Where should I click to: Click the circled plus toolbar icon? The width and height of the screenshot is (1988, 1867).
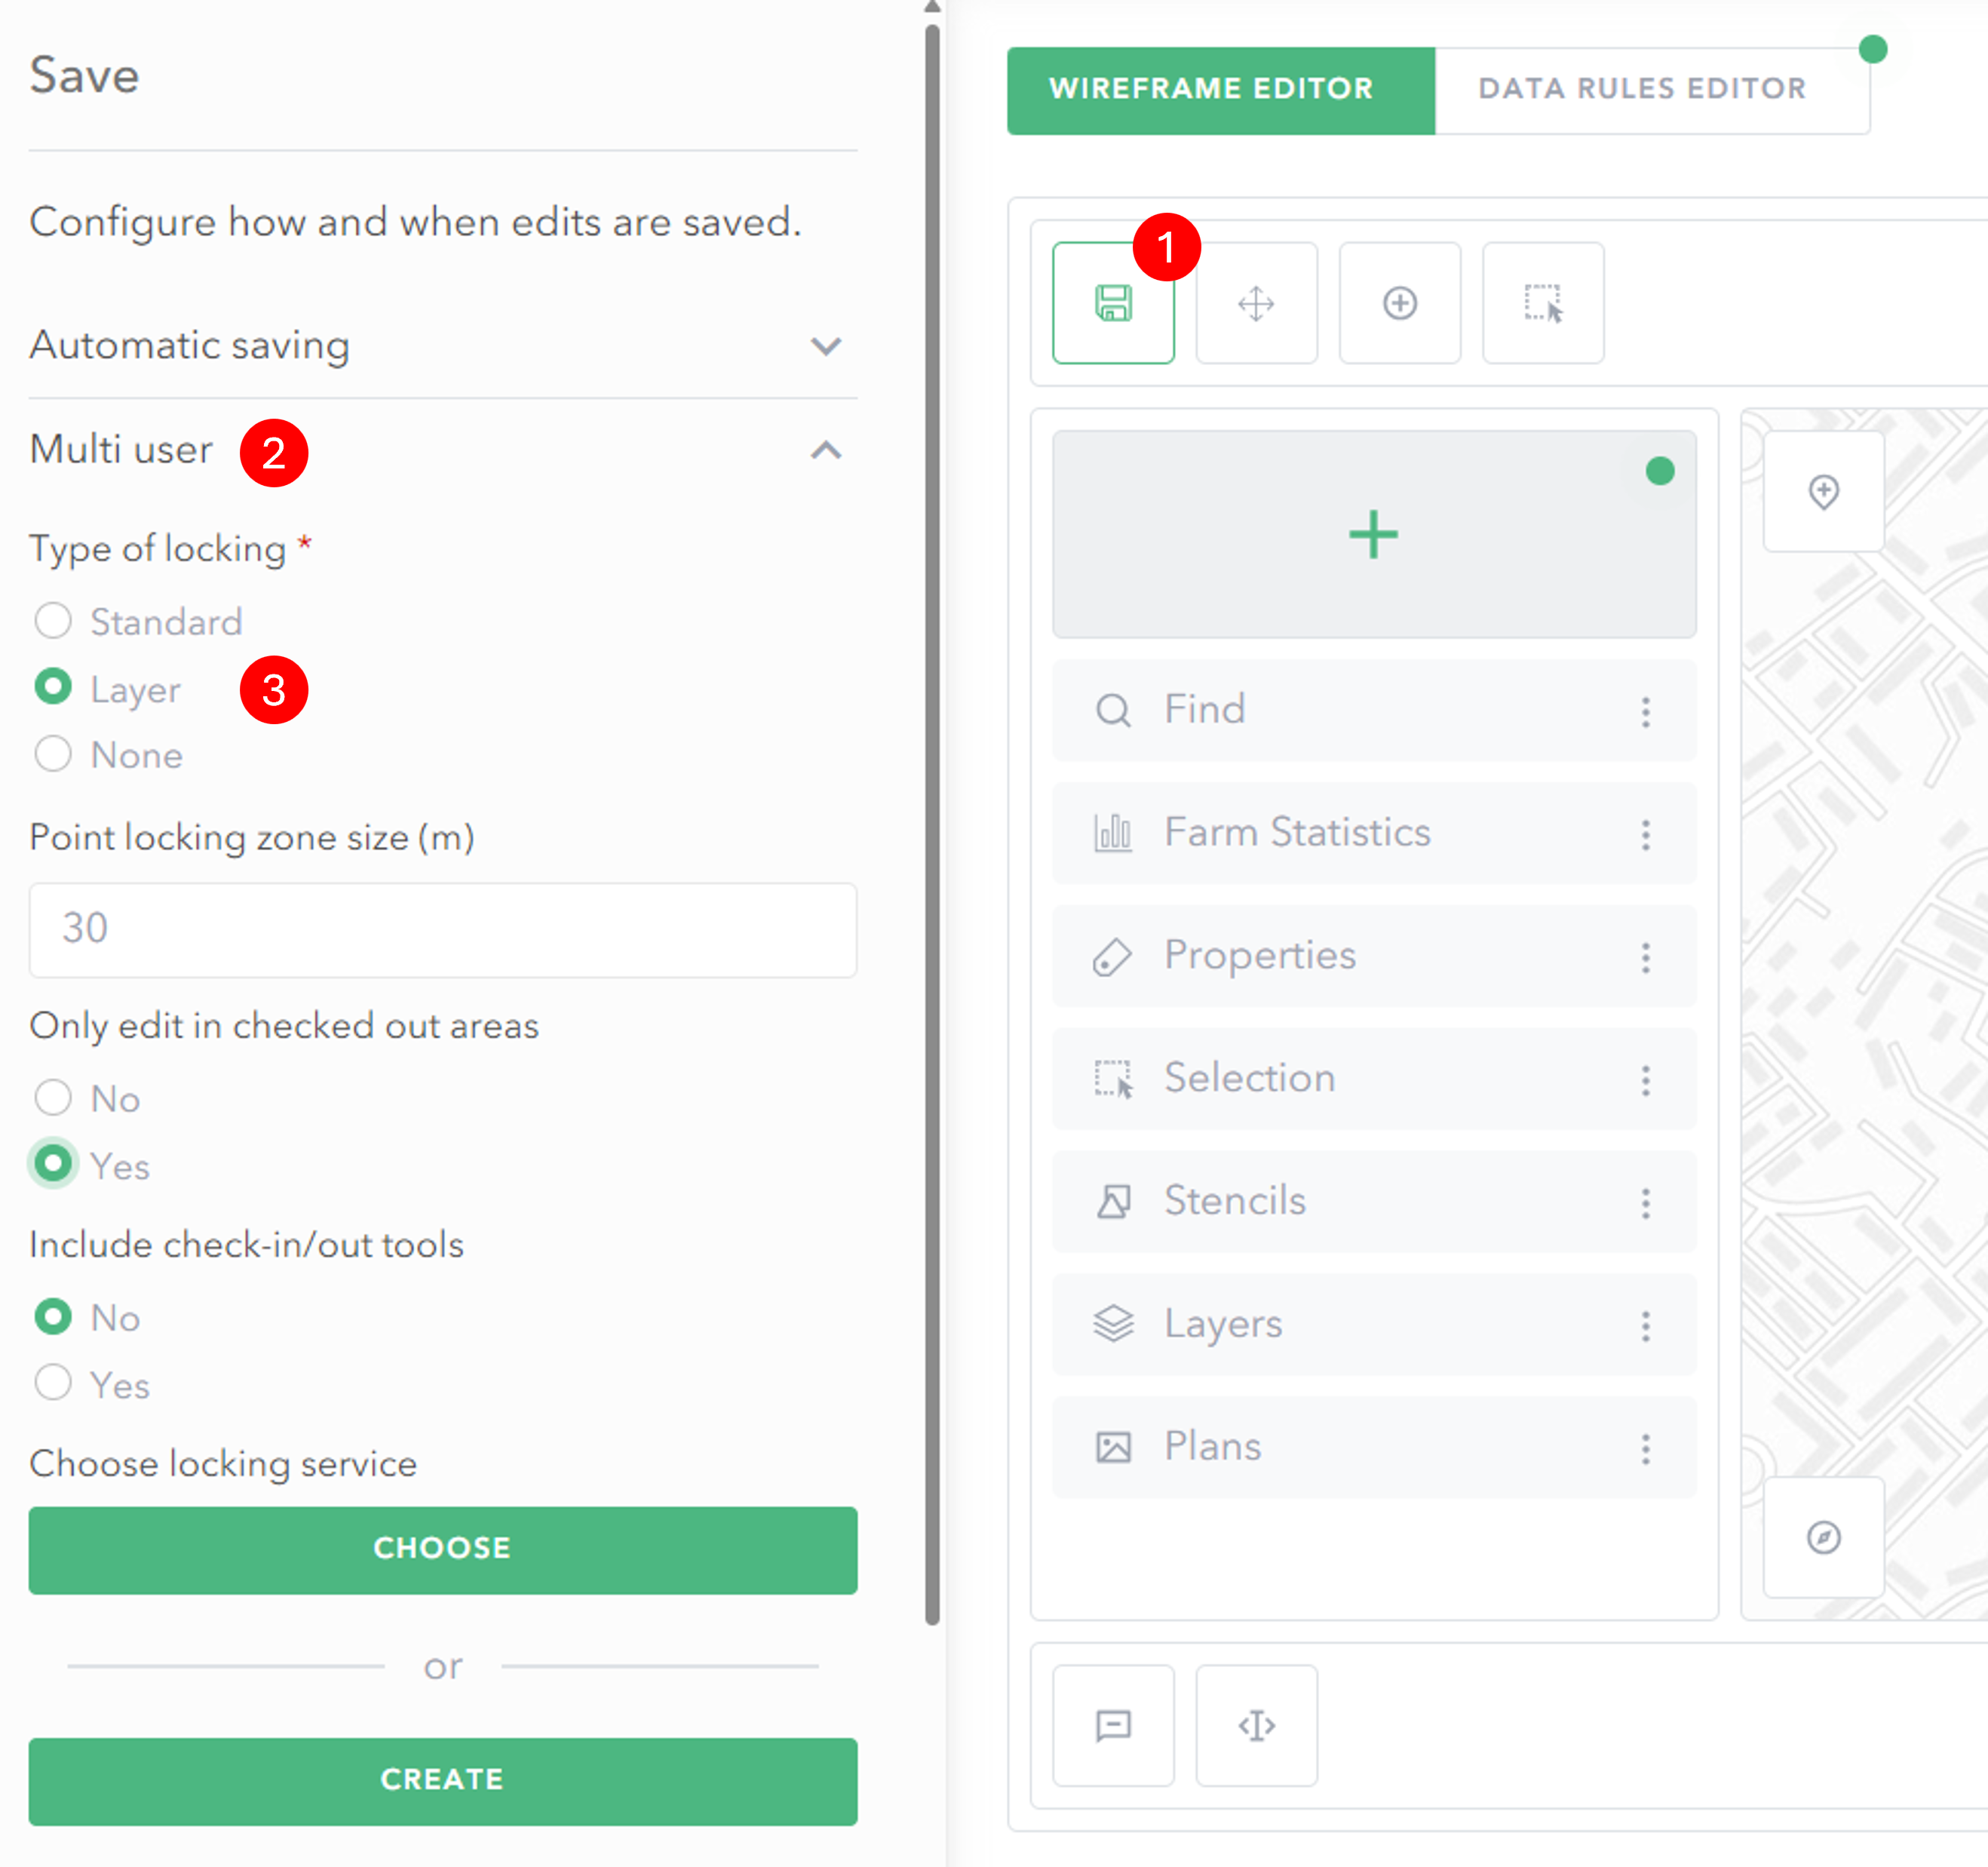point(1399,303)
